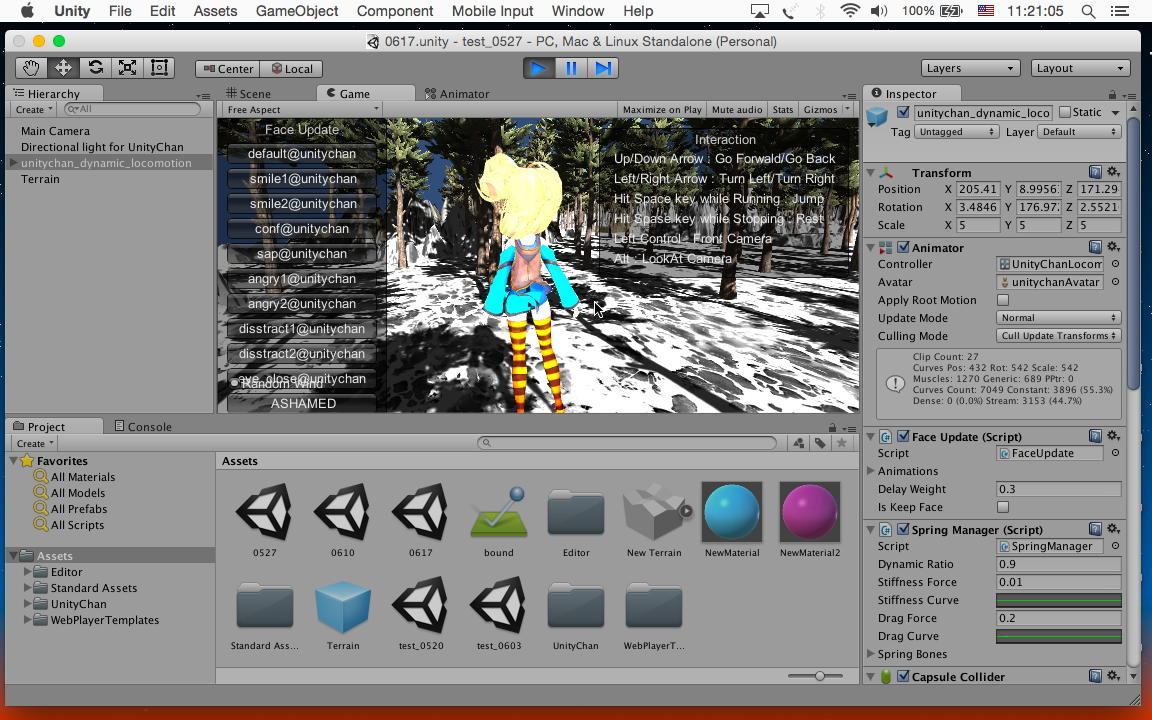Toggle the Static checkbox in Inspector
This screenshot has height=720, width=1152.
click(x=1065, y=112)
